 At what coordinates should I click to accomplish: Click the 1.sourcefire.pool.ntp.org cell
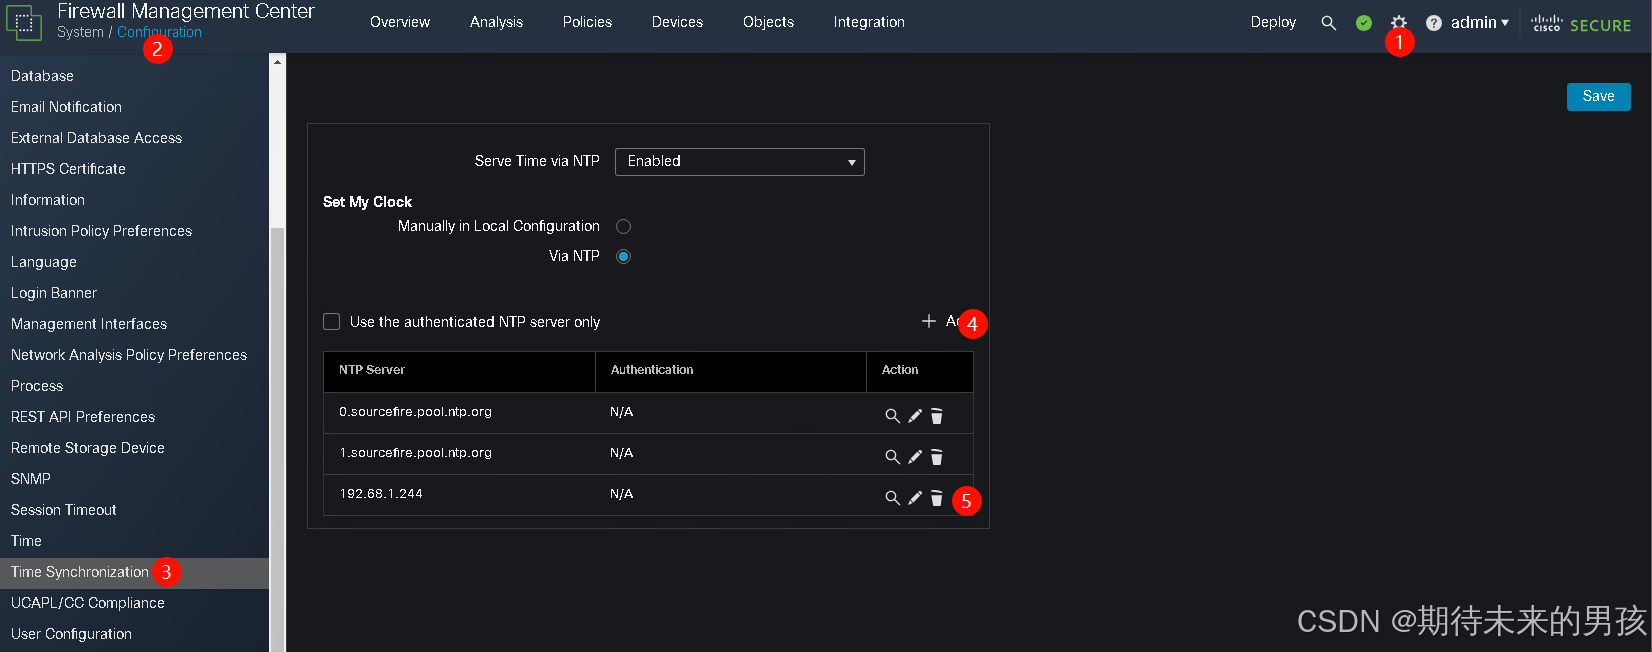coord(459,454)
